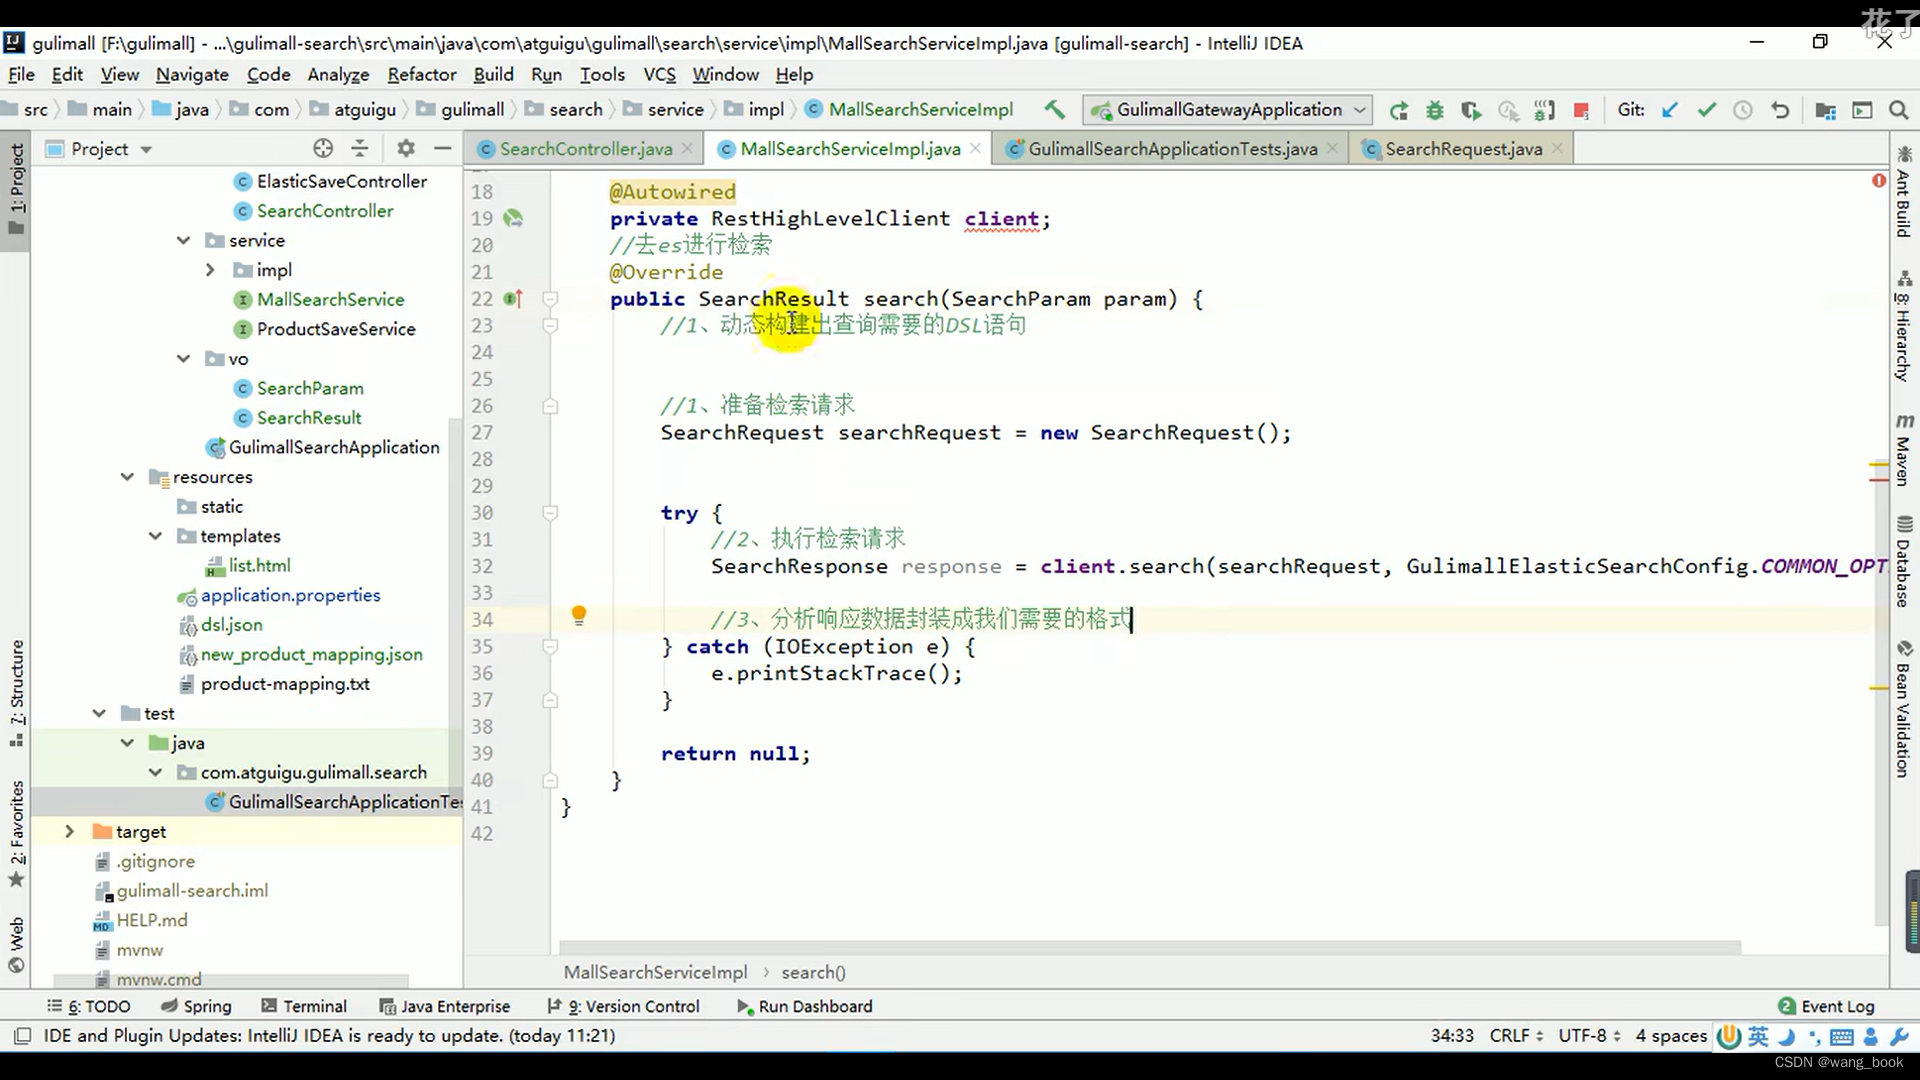1920x1080 pixels.
Task: Run with coverage icon
Action: 1471,110
